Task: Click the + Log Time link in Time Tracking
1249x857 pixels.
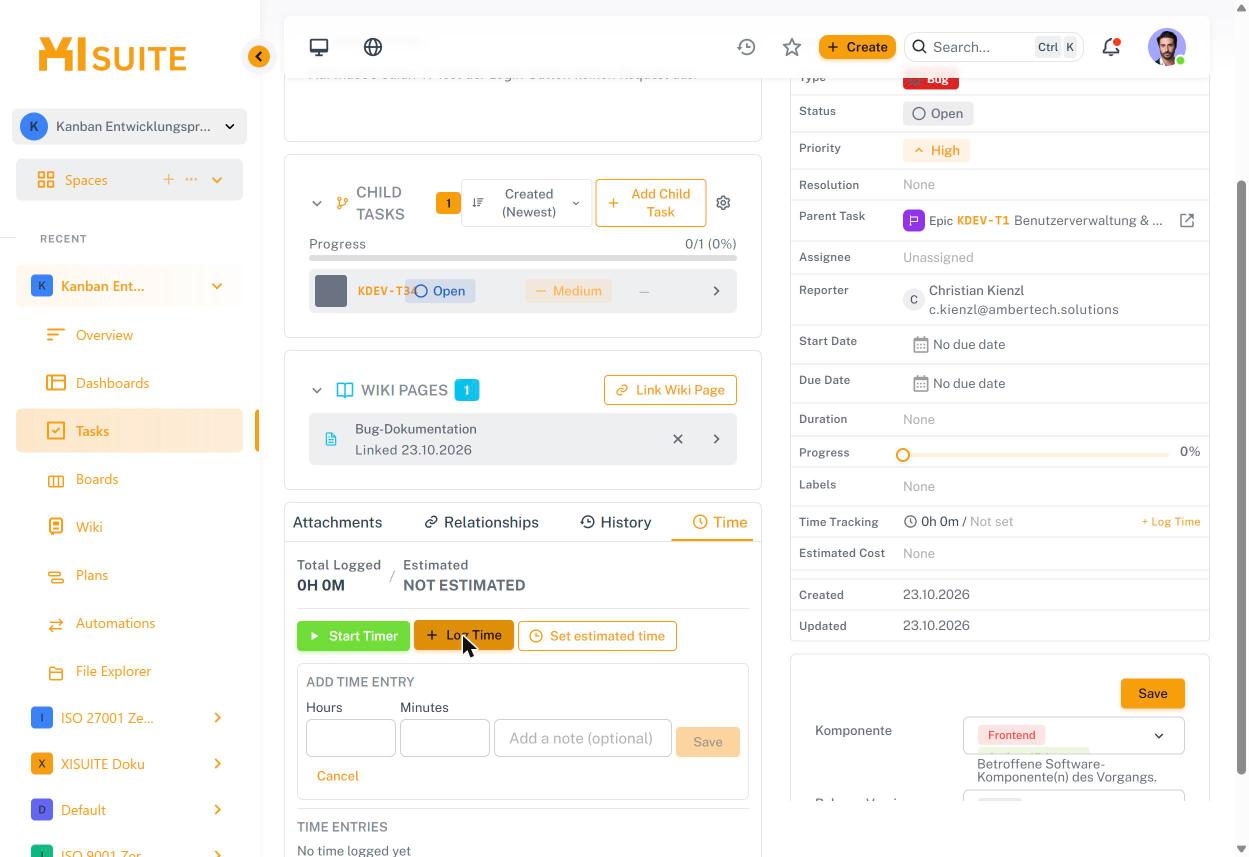Action: click(x=1171, y=522)
